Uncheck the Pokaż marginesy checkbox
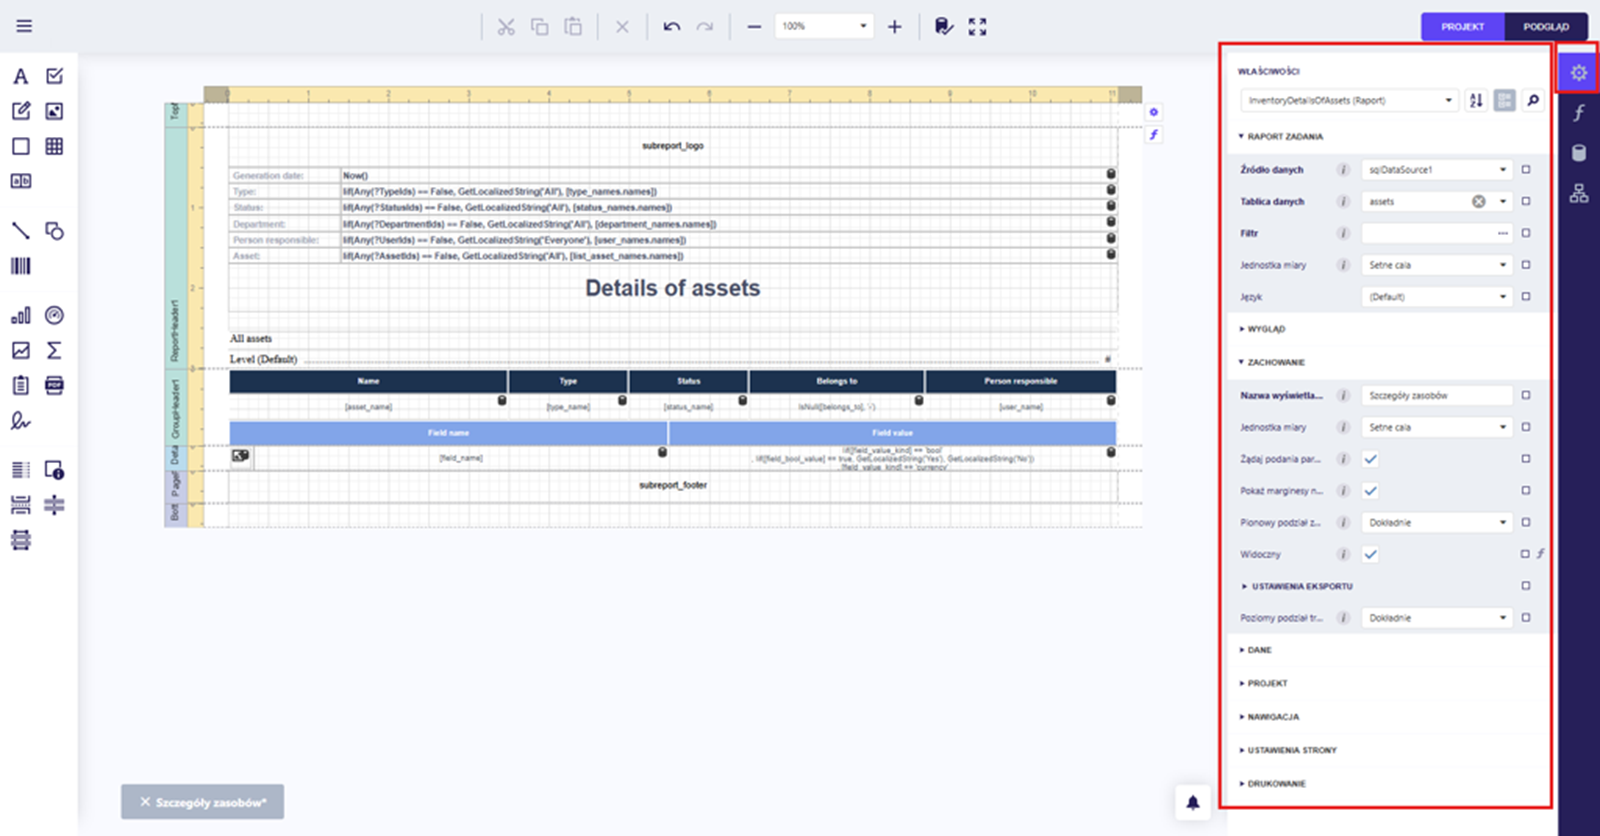This screenshot has height=836, width=1600. 1370,491
